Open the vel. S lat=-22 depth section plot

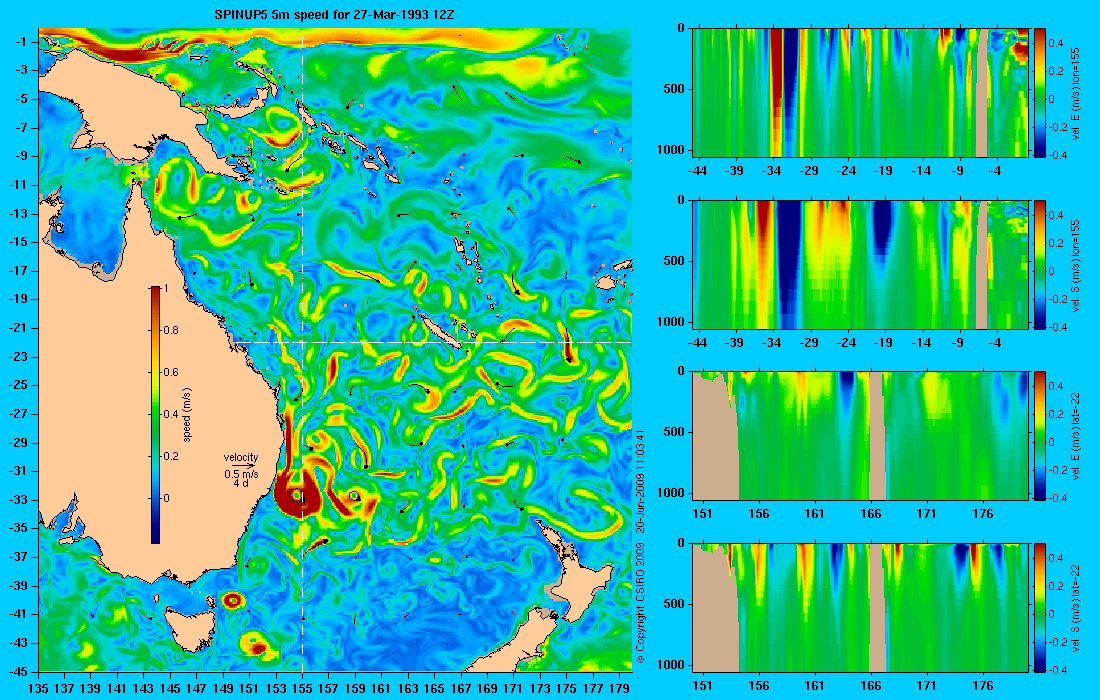pos(861,607)
